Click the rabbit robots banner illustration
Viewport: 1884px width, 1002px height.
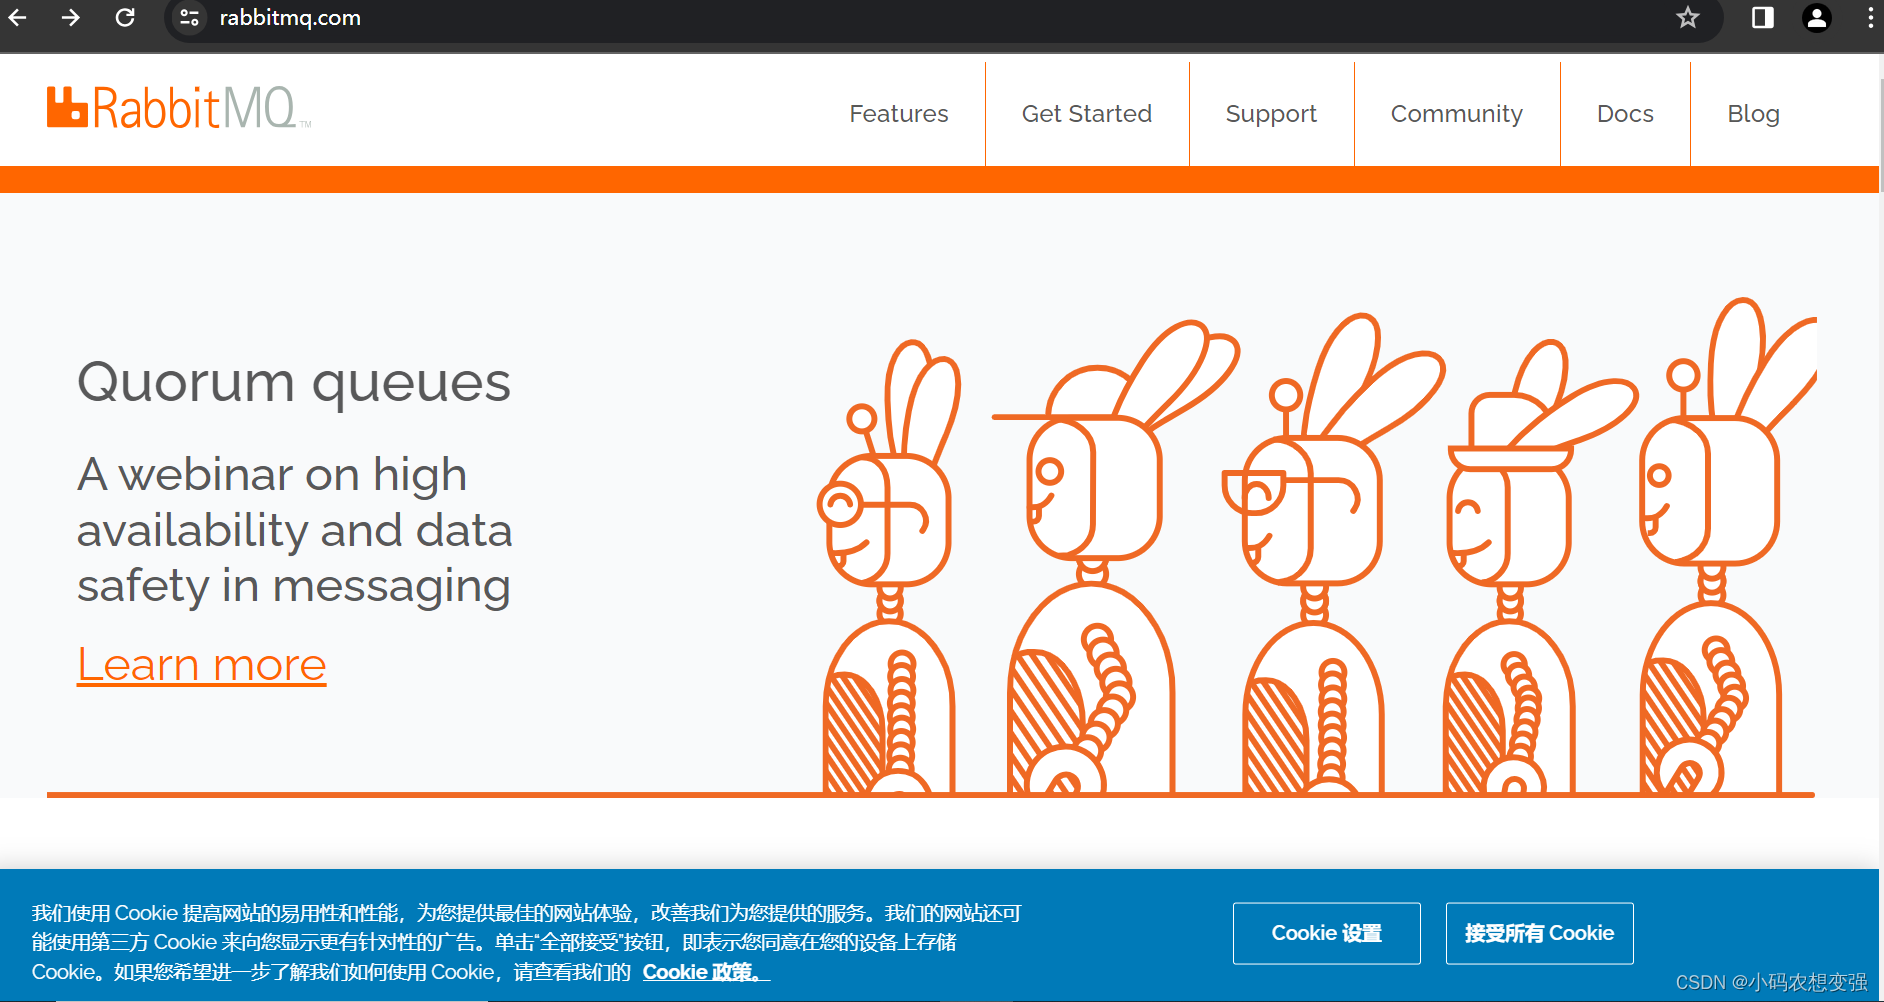point(1316,546)
